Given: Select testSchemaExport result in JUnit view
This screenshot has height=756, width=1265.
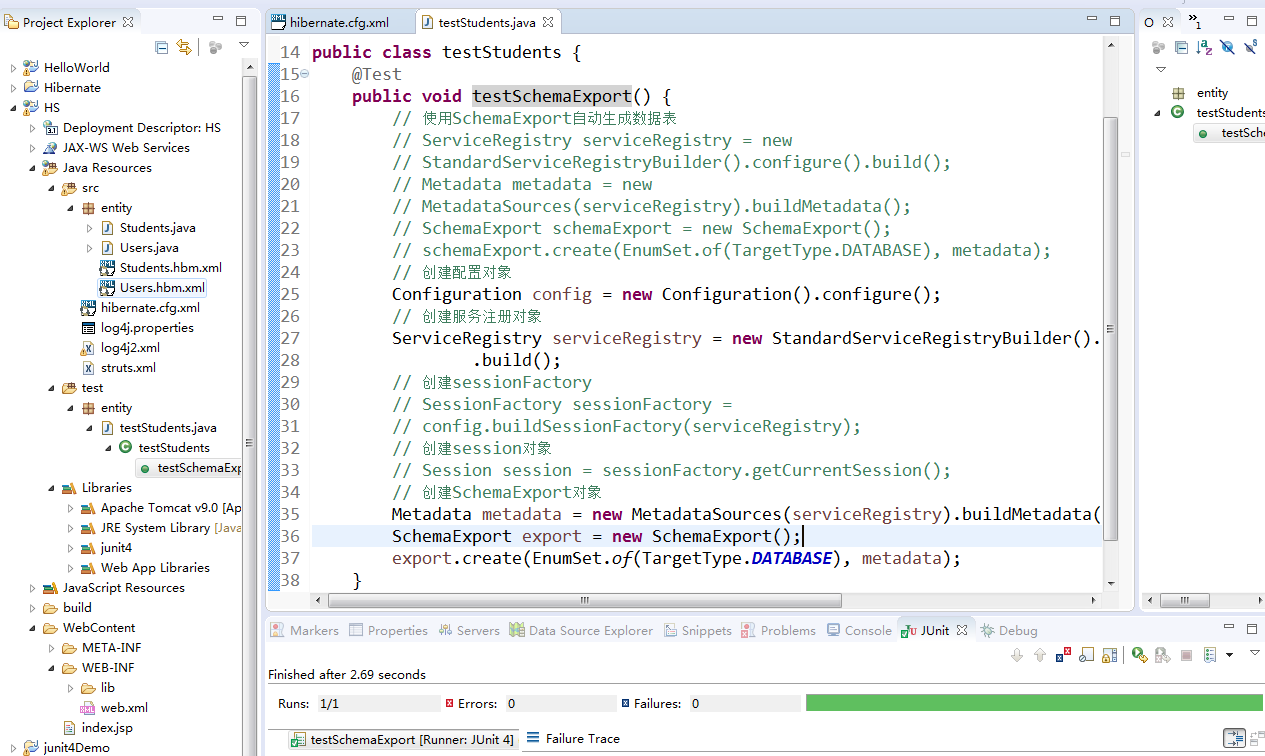Looking at the screenshot, I should click(403, 740).
